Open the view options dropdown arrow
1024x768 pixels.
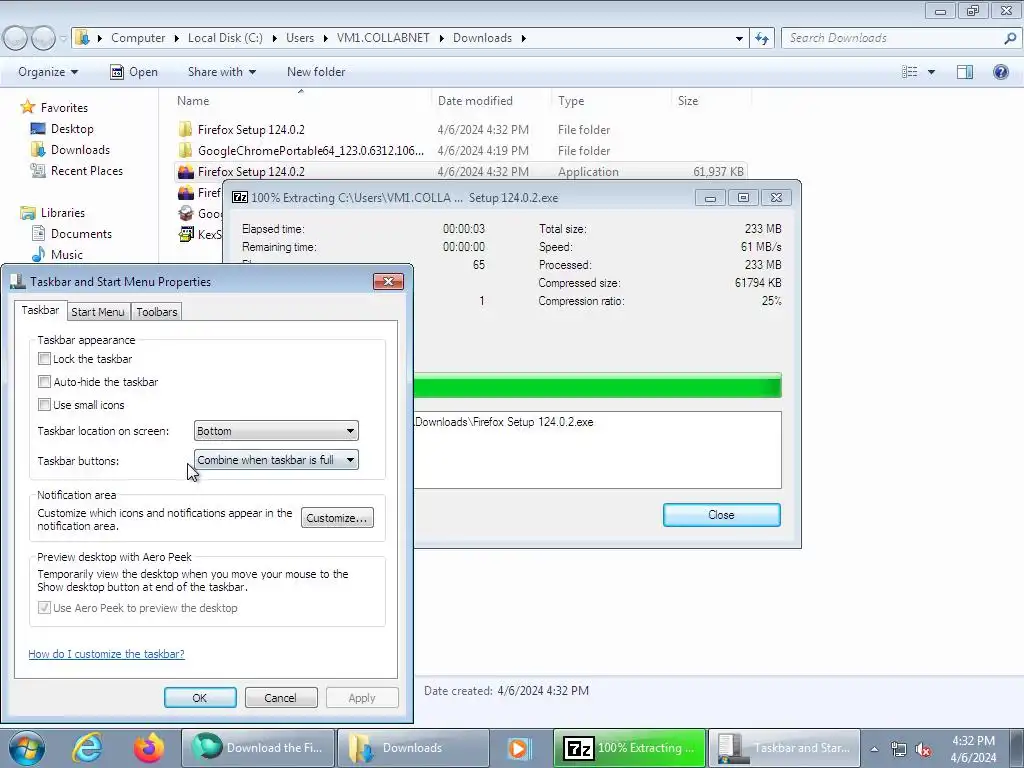pos(931,72)
